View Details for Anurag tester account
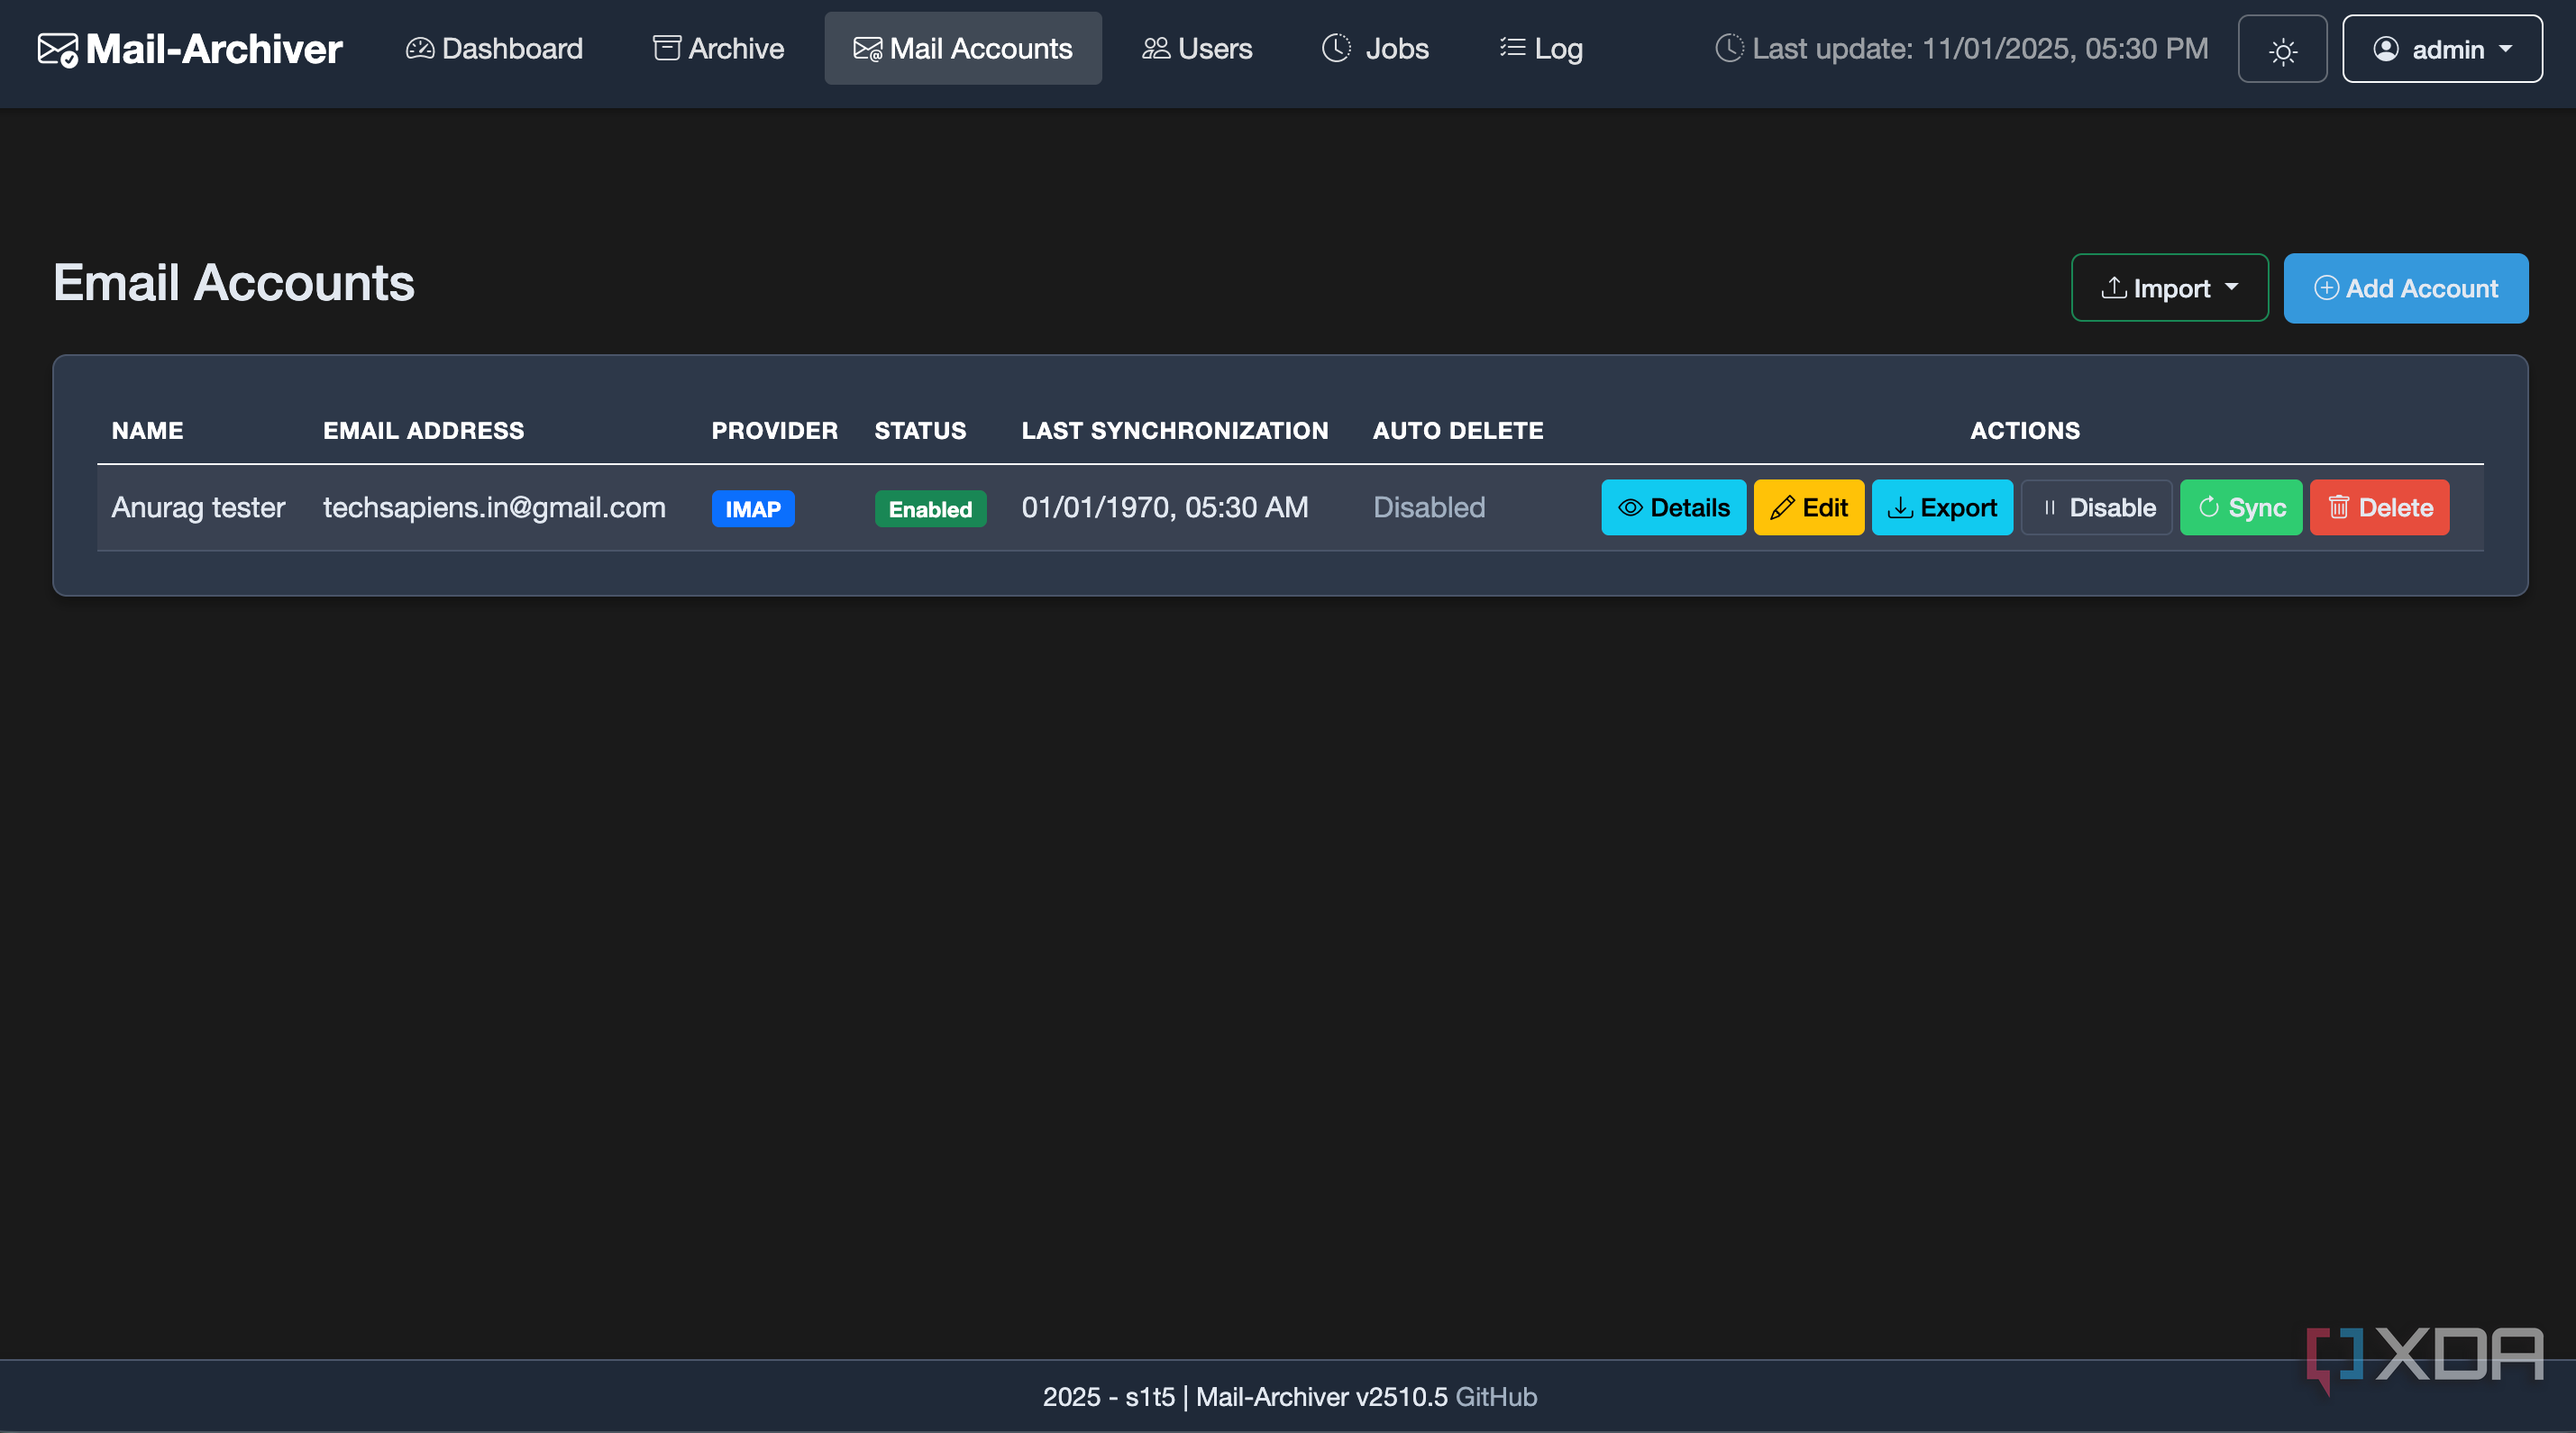The height and width of the screenshot is (1433, 2576). pos(1673,508)
